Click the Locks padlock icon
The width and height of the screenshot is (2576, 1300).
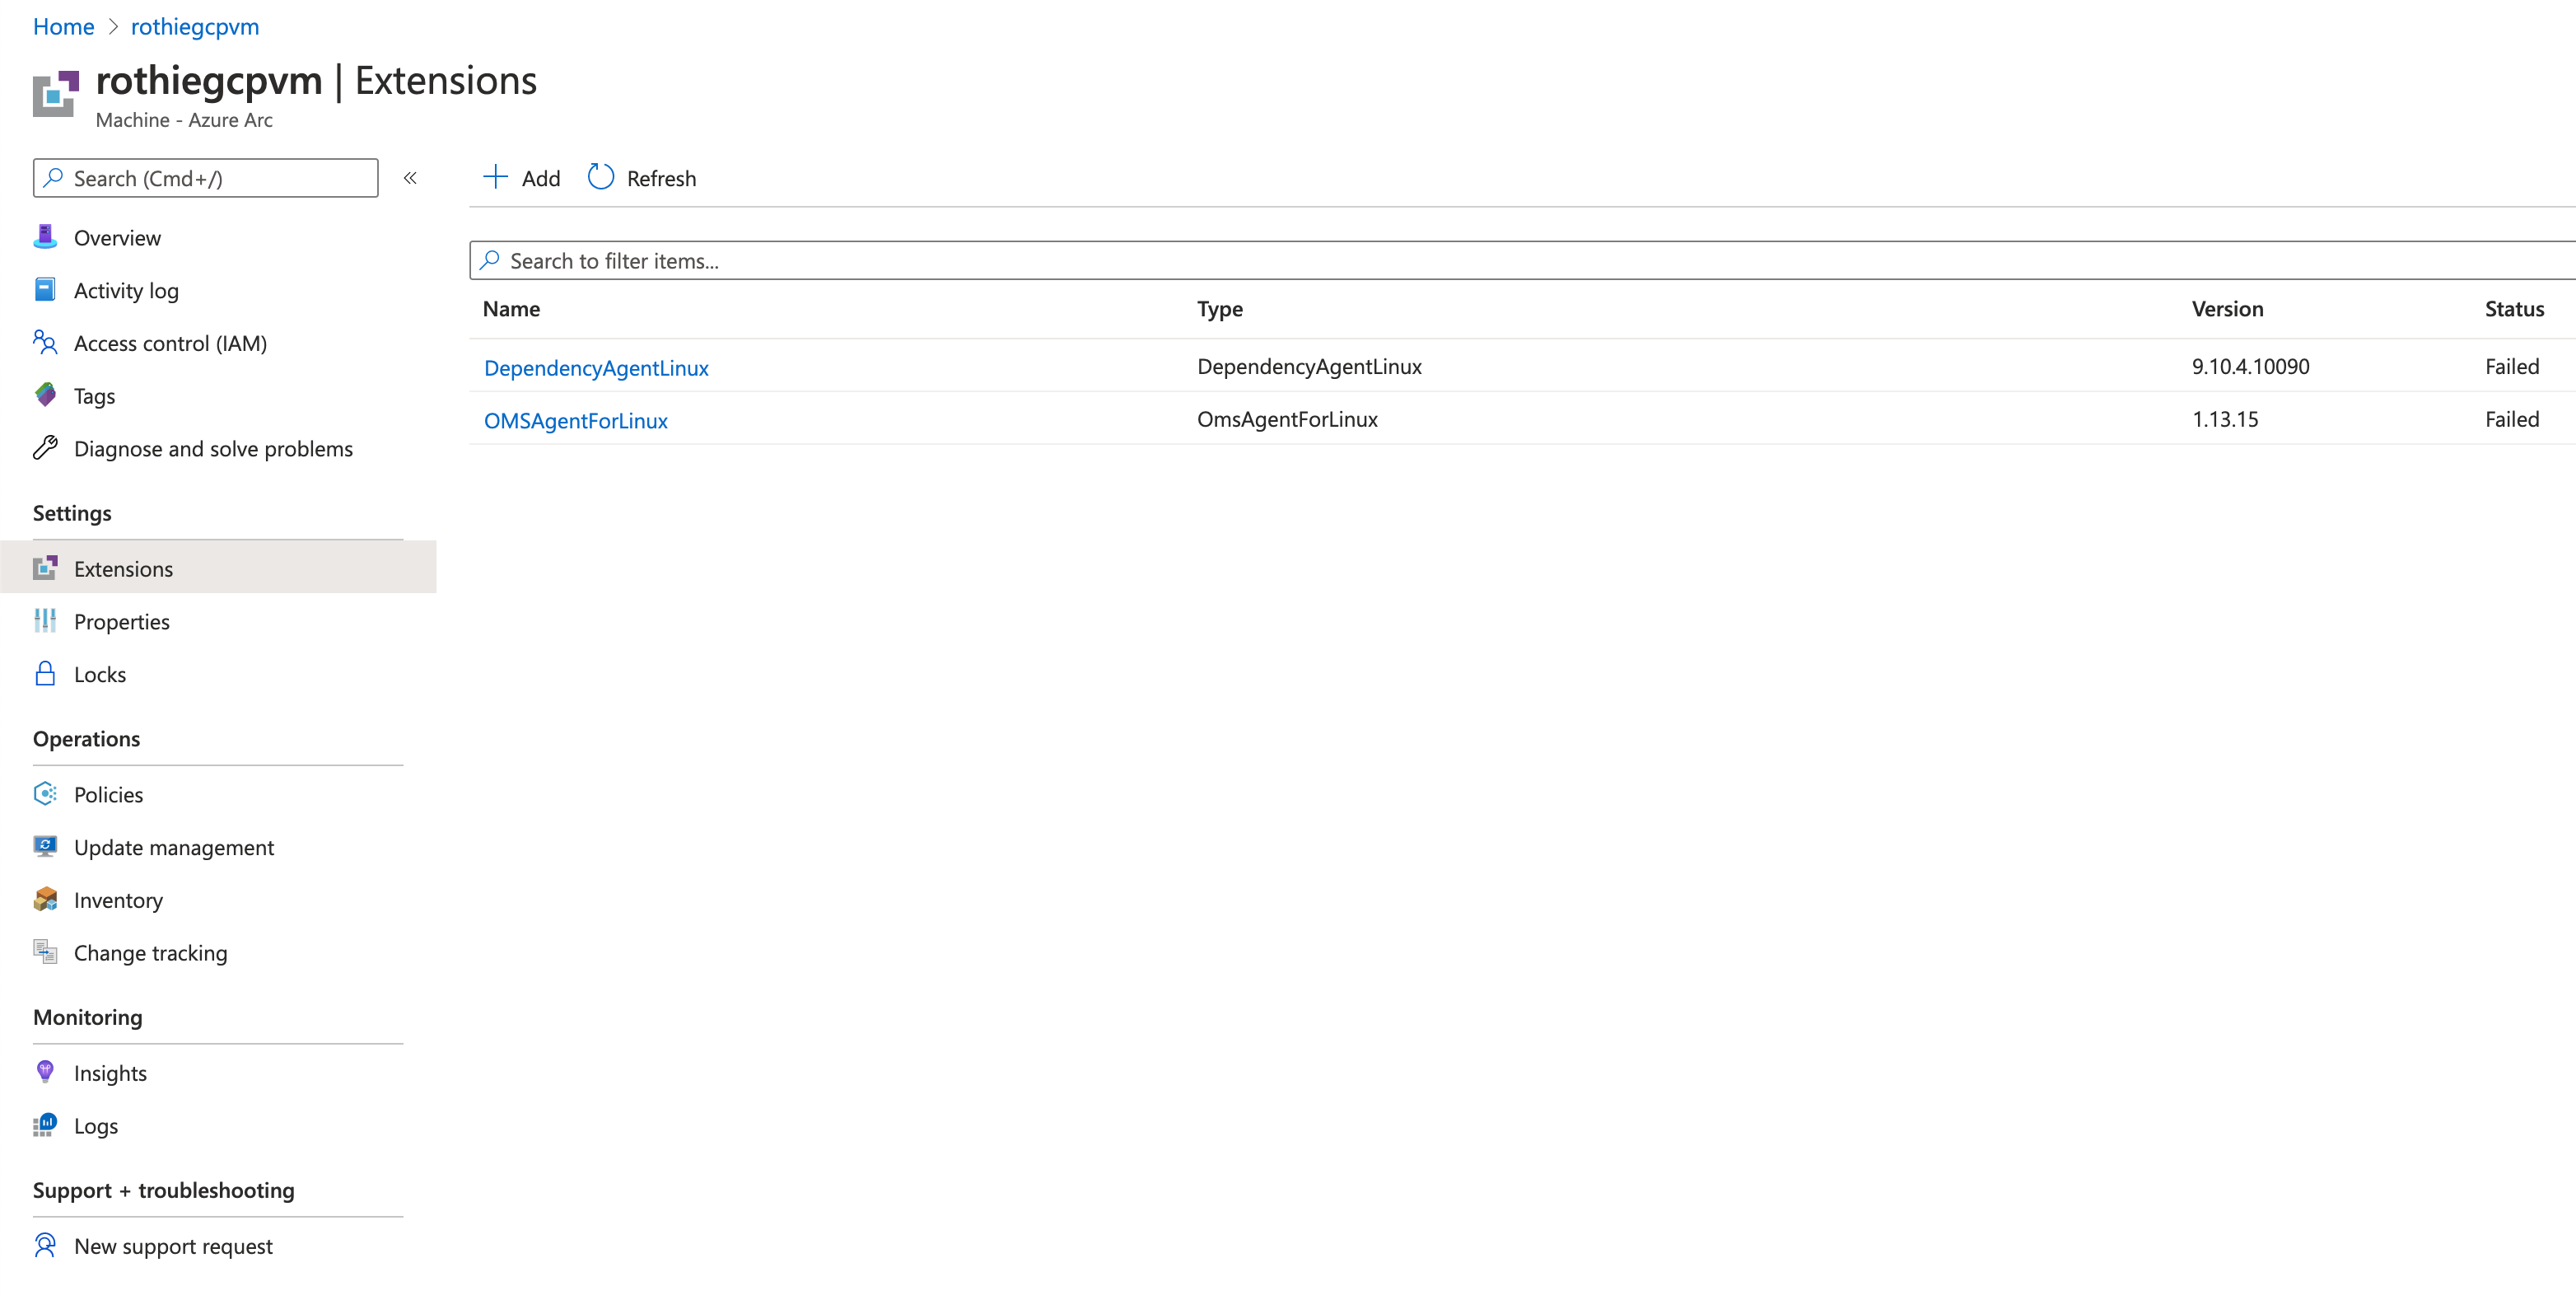click(45, 673)
